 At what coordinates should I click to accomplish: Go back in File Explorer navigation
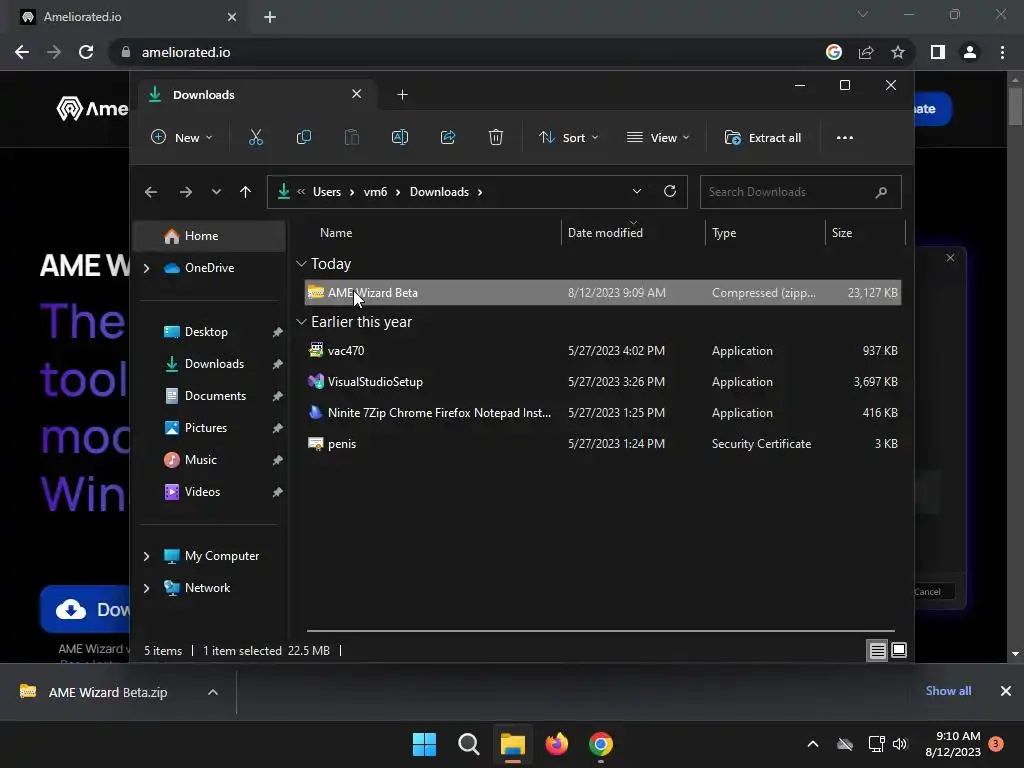[x=151, y=192]
